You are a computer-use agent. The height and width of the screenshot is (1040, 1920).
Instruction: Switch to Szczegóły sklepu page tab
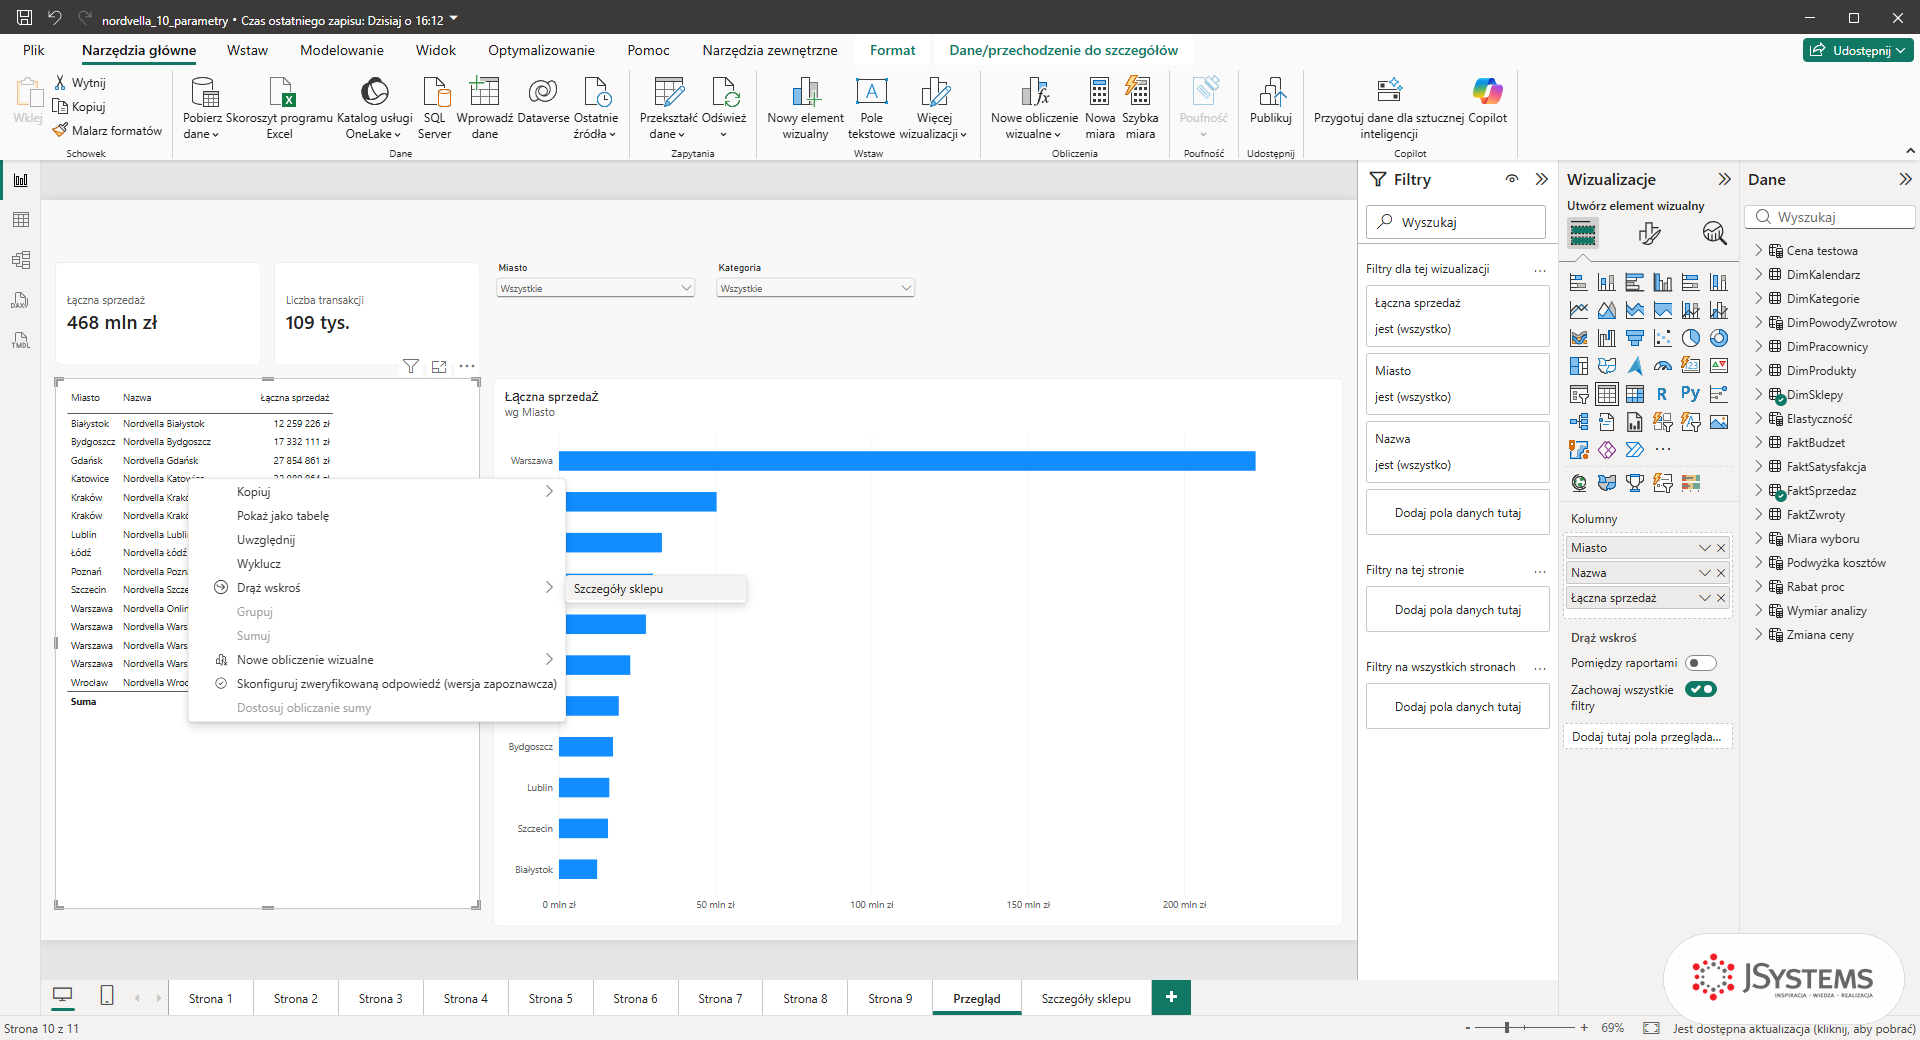point(1086,998)
